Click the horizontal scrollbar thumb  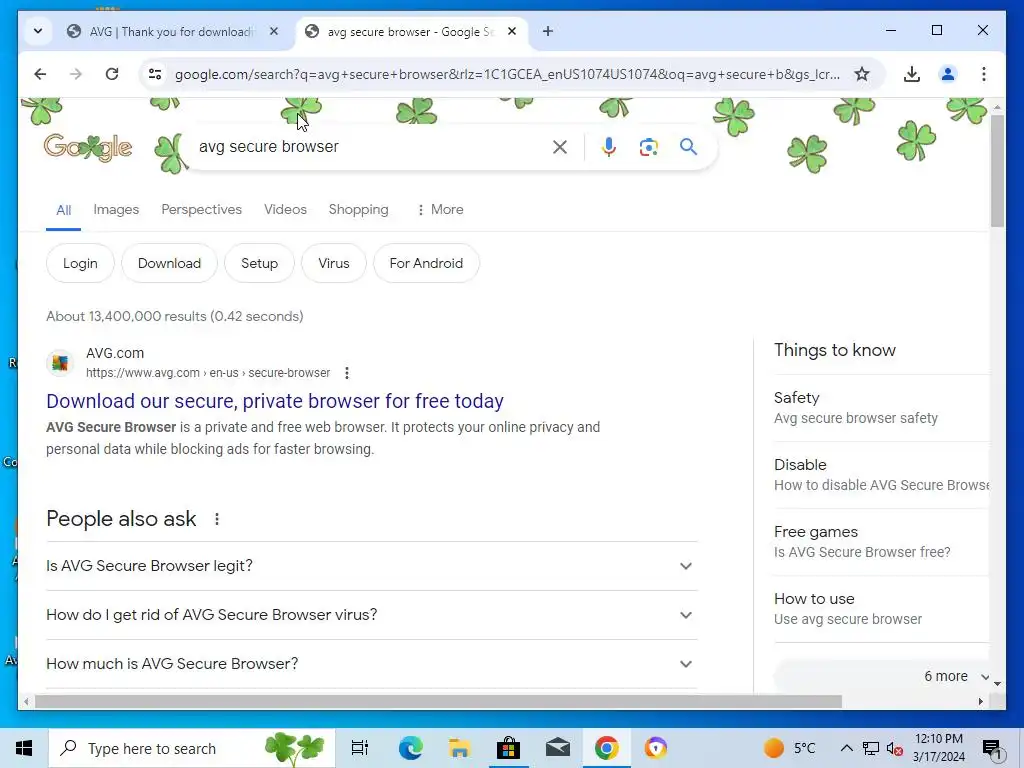pyautogui.click(x=438, y=701)
